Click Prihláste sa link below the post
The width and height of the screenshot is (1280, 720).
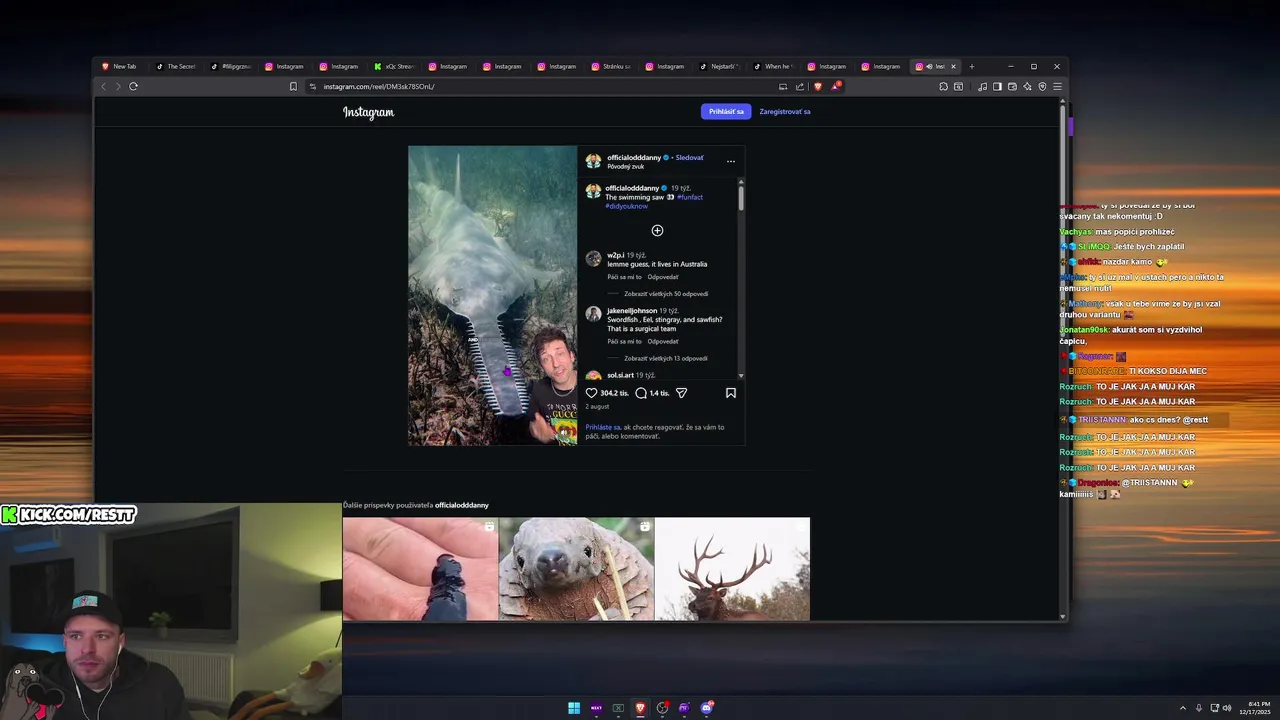click(x=603, y=427)
